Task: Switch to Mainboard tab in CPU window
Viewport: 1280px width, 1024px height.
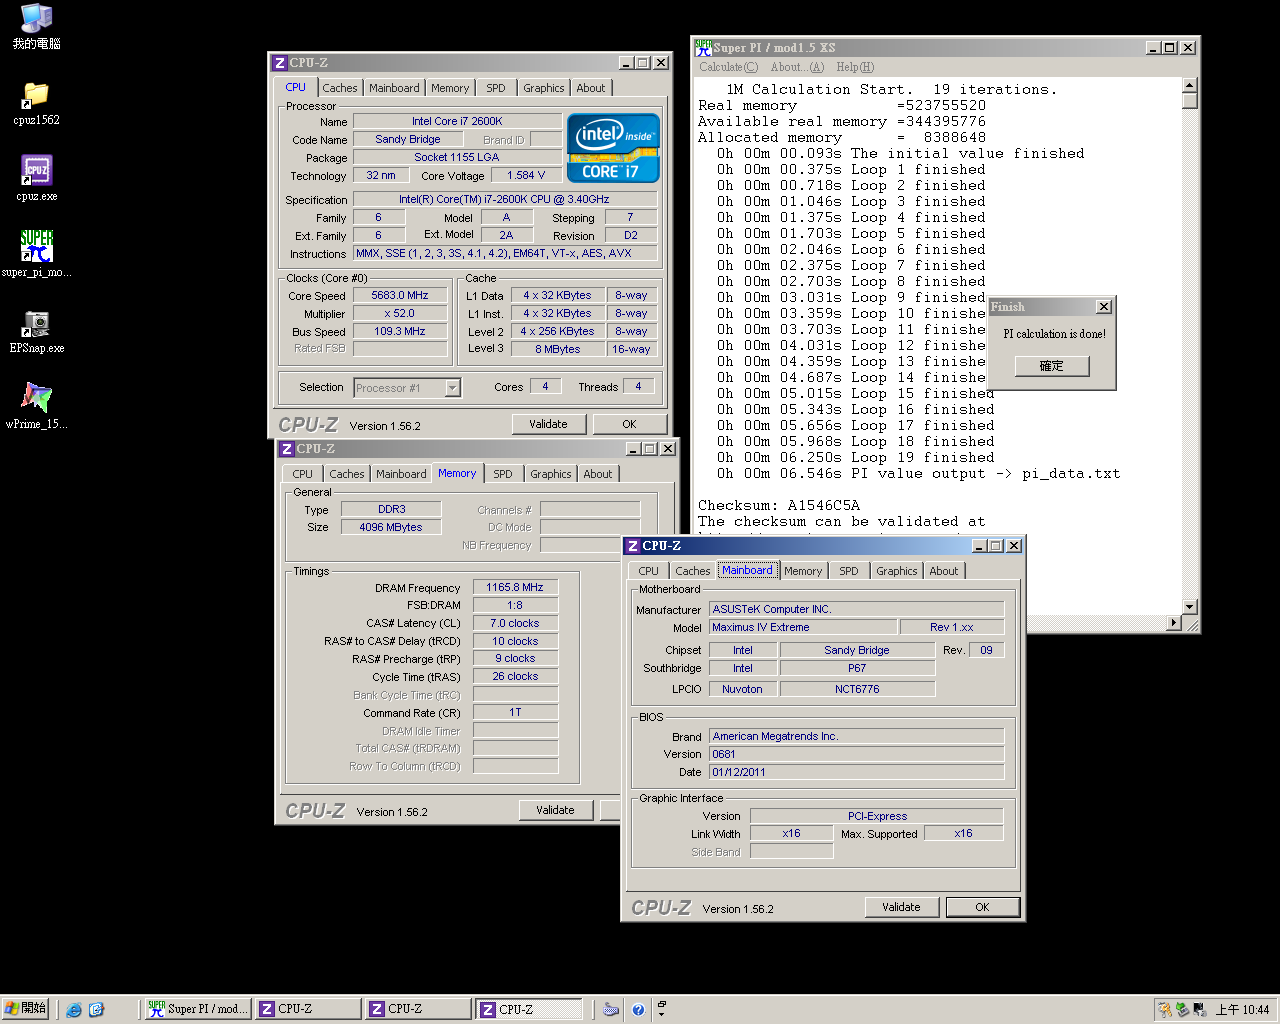Action: [394, 88]
